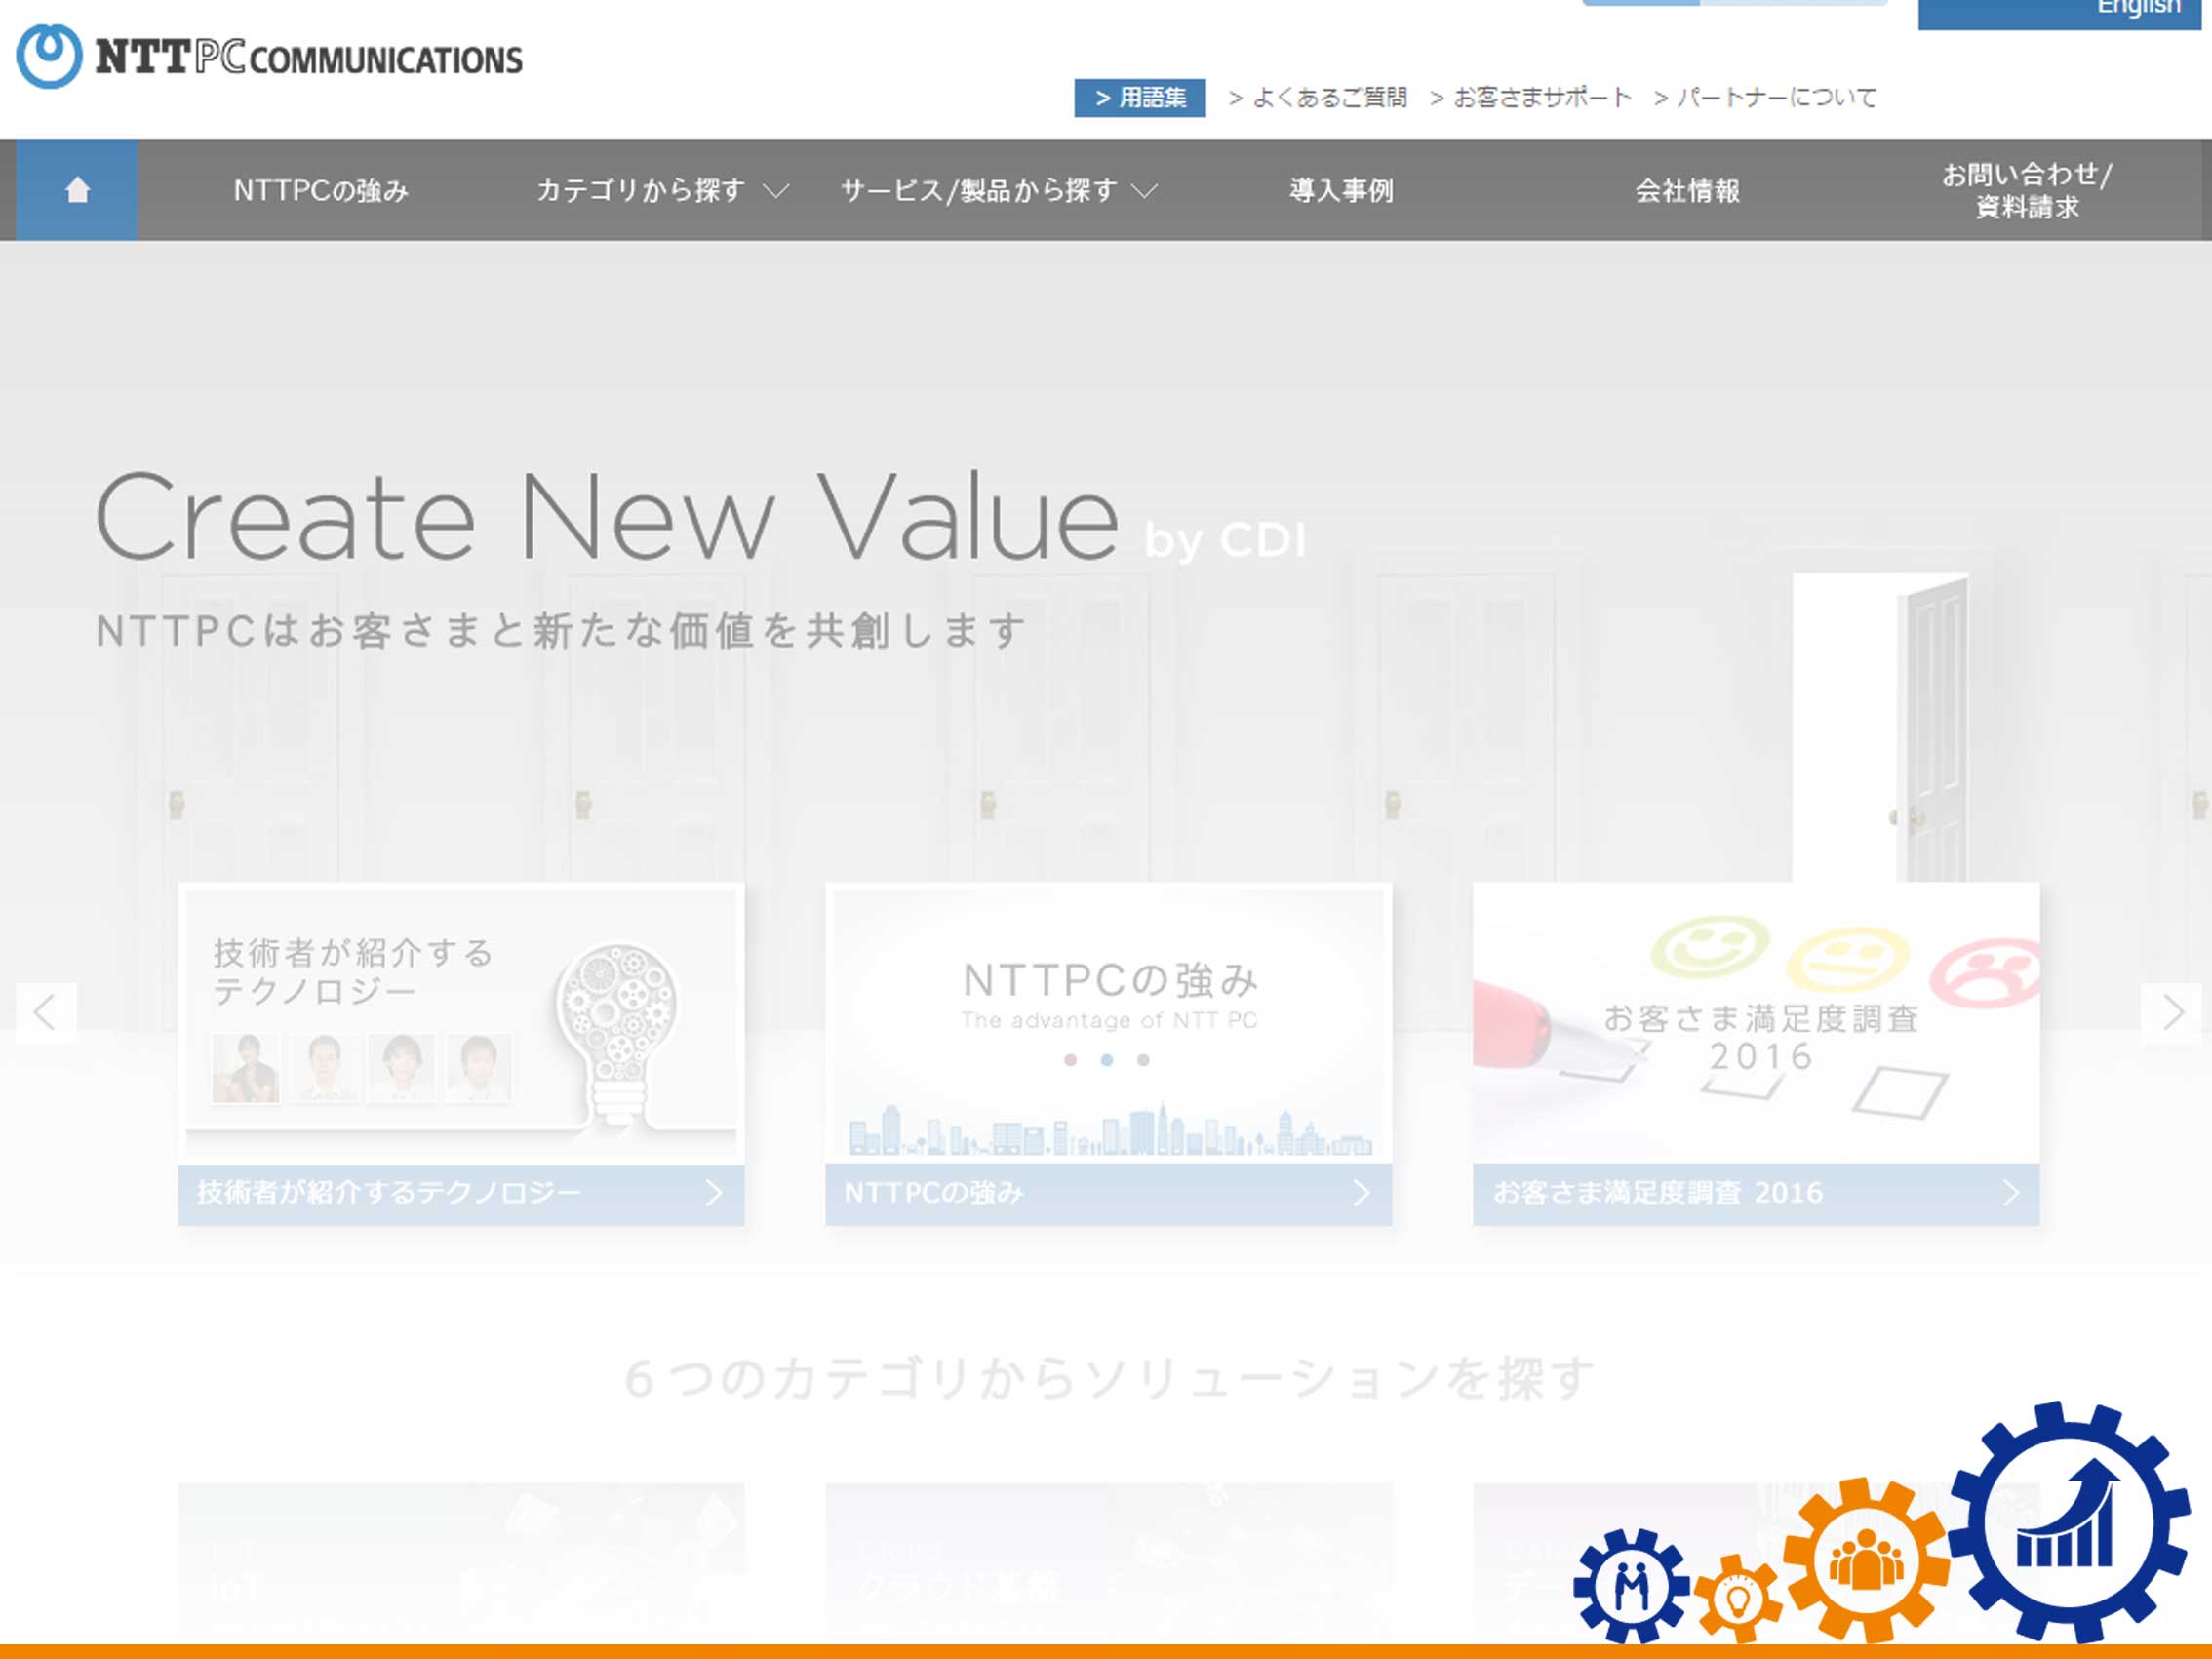Open お客さまサポート link

[x=1531, y=98]
